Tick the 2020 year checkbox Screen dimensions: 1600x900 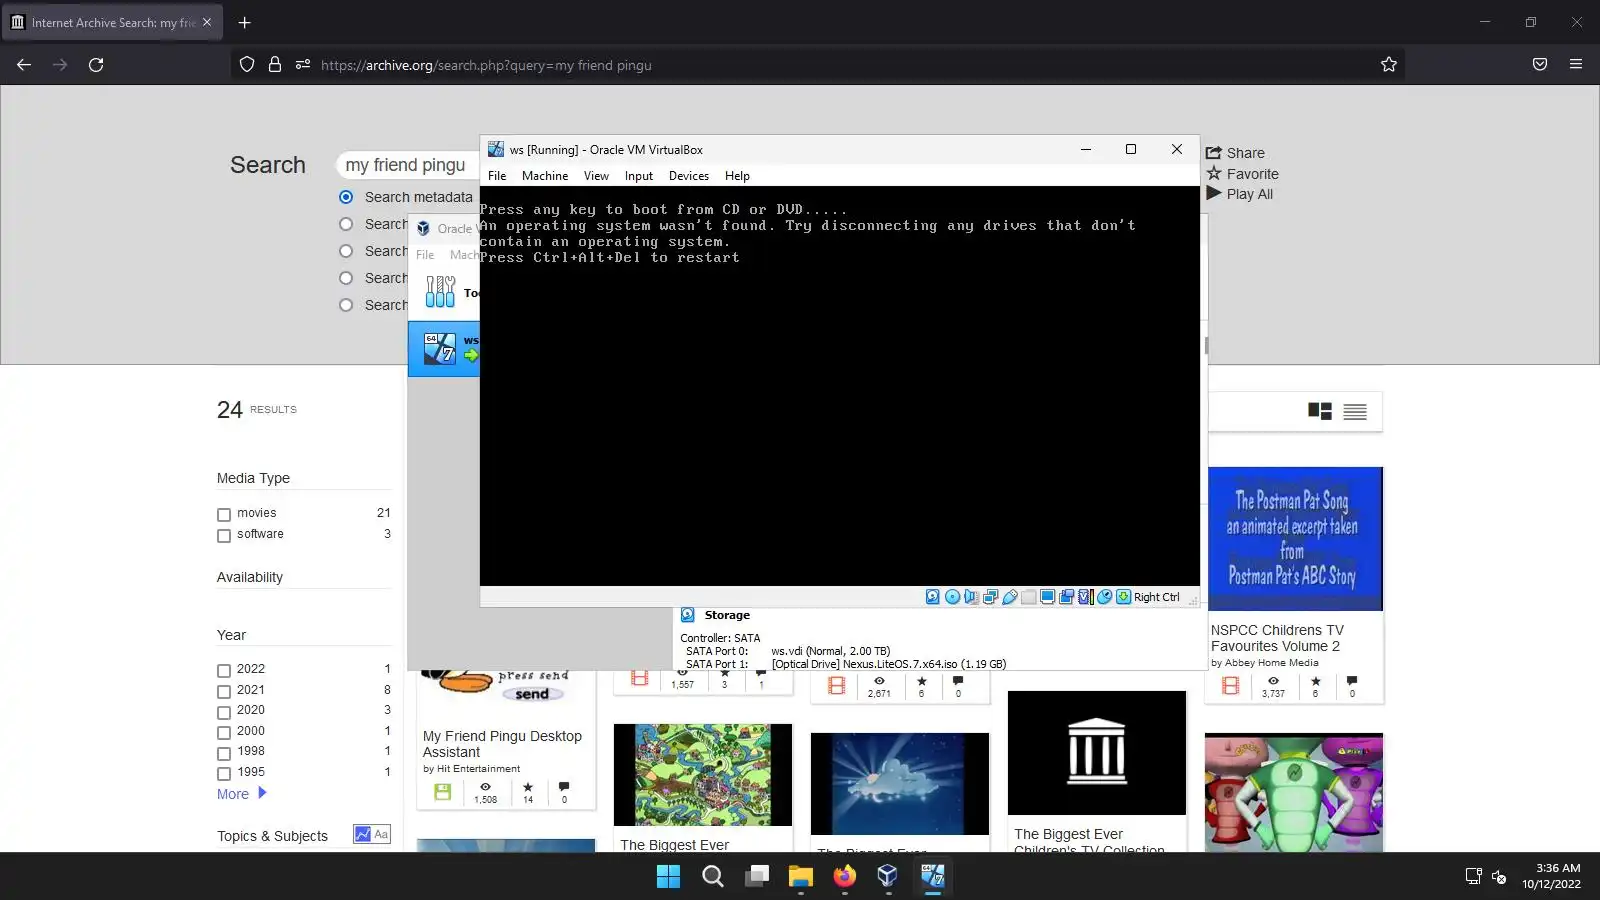click(x=224, y=713)
